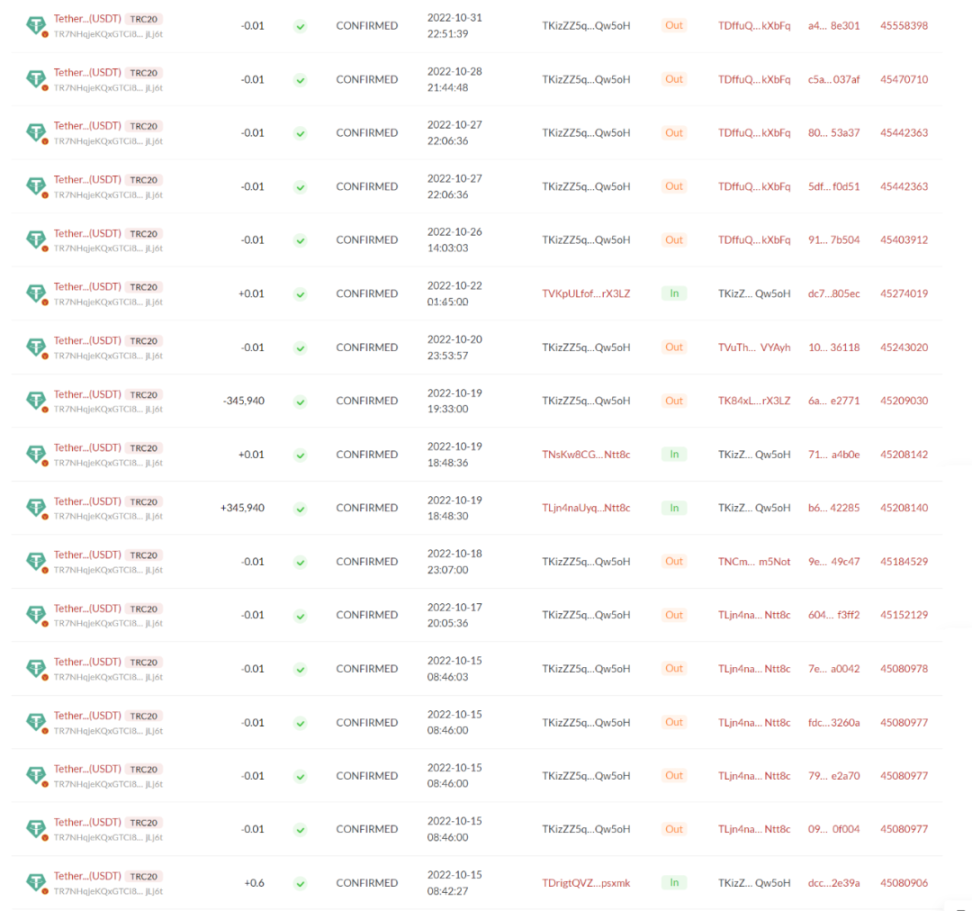Click green checkmark in the 2022-10-31 row
Image resolution: width=972 pixels, height=911 pixels.
[300, 26]
